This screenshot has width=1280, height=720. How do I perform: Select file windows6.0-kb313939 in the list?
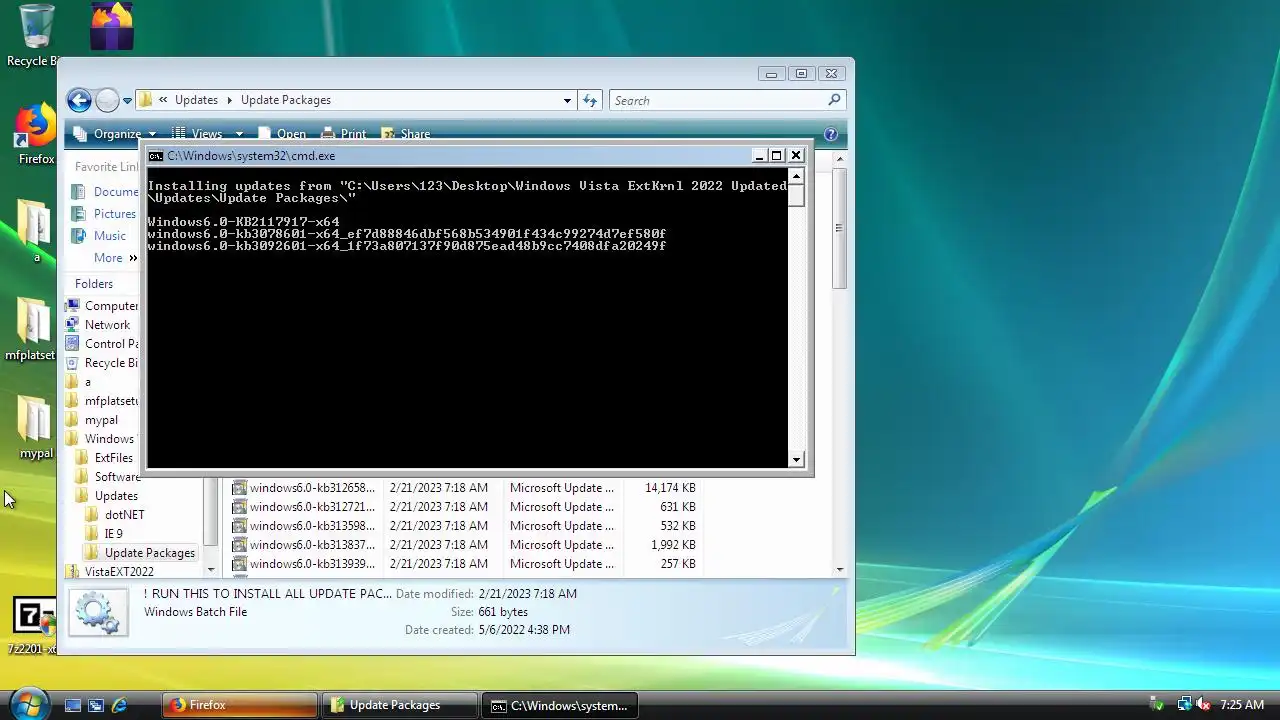[x=304, y=564]
